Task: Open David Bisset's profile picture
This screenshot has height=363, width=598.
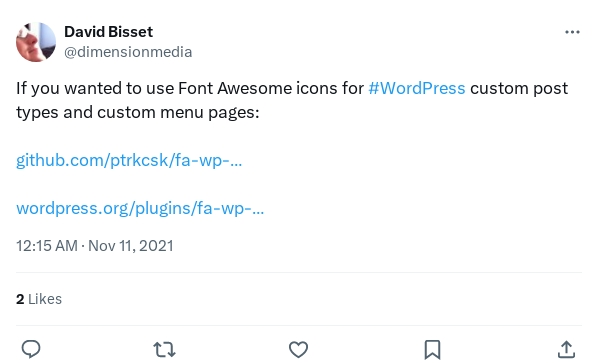Action: pyautogui.click(x=36, y=42)
